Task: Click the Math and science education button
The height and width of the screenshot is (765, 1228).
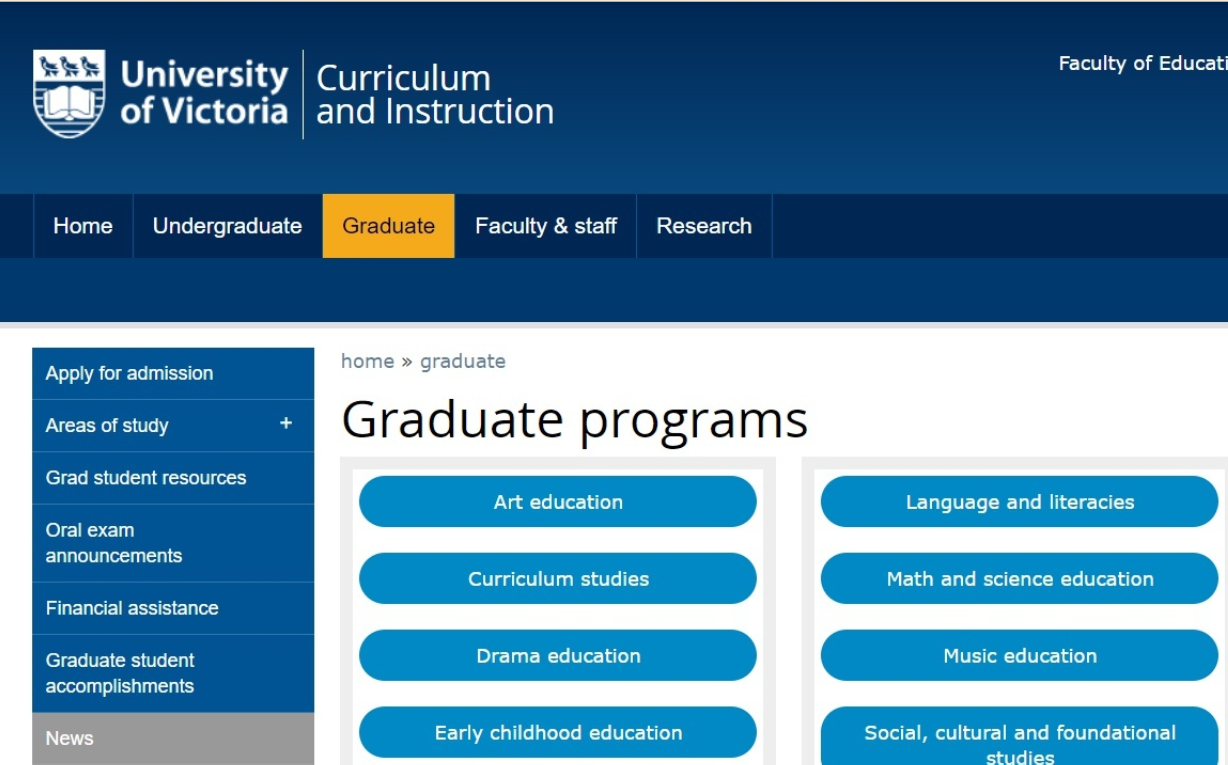Action: tap(1019, 579)
